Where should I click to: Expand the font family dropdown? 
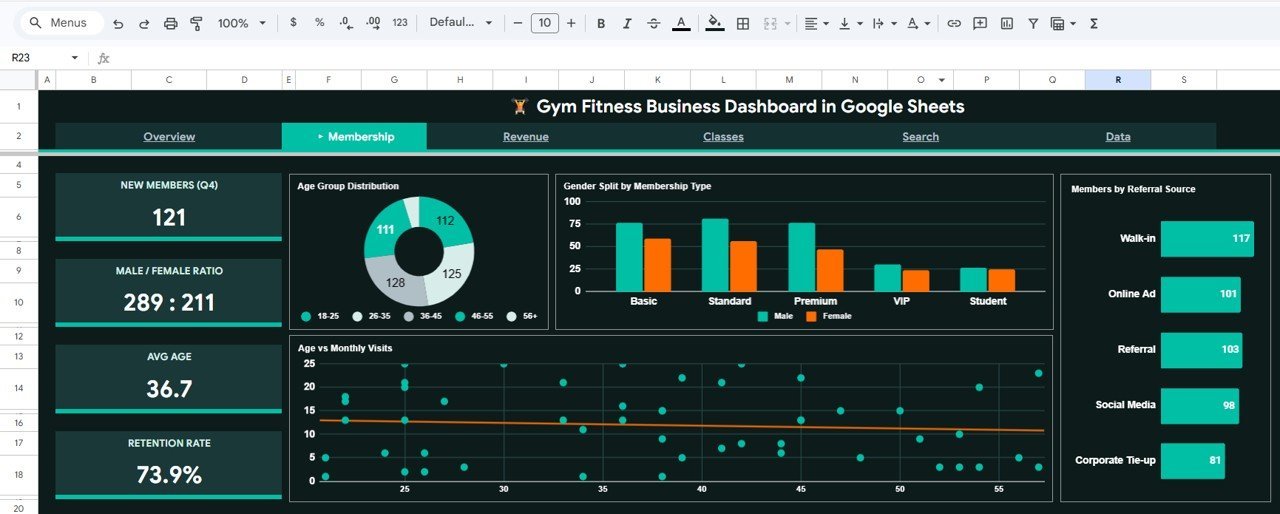click(461, 23)
